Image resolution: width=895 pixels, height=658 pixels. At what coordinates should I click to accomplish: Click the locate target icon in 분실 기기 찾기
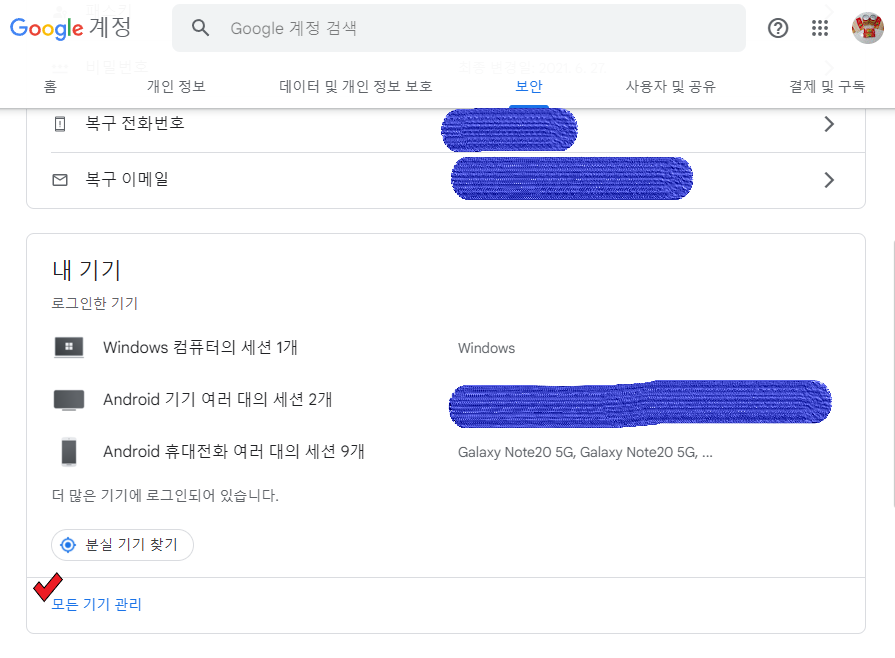[x=68, y=545]
